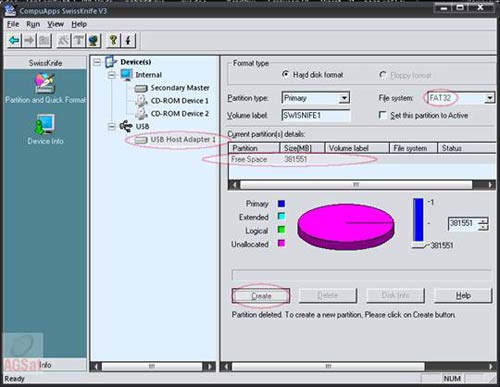Click the blue partition size slider bar

point(418,220)
